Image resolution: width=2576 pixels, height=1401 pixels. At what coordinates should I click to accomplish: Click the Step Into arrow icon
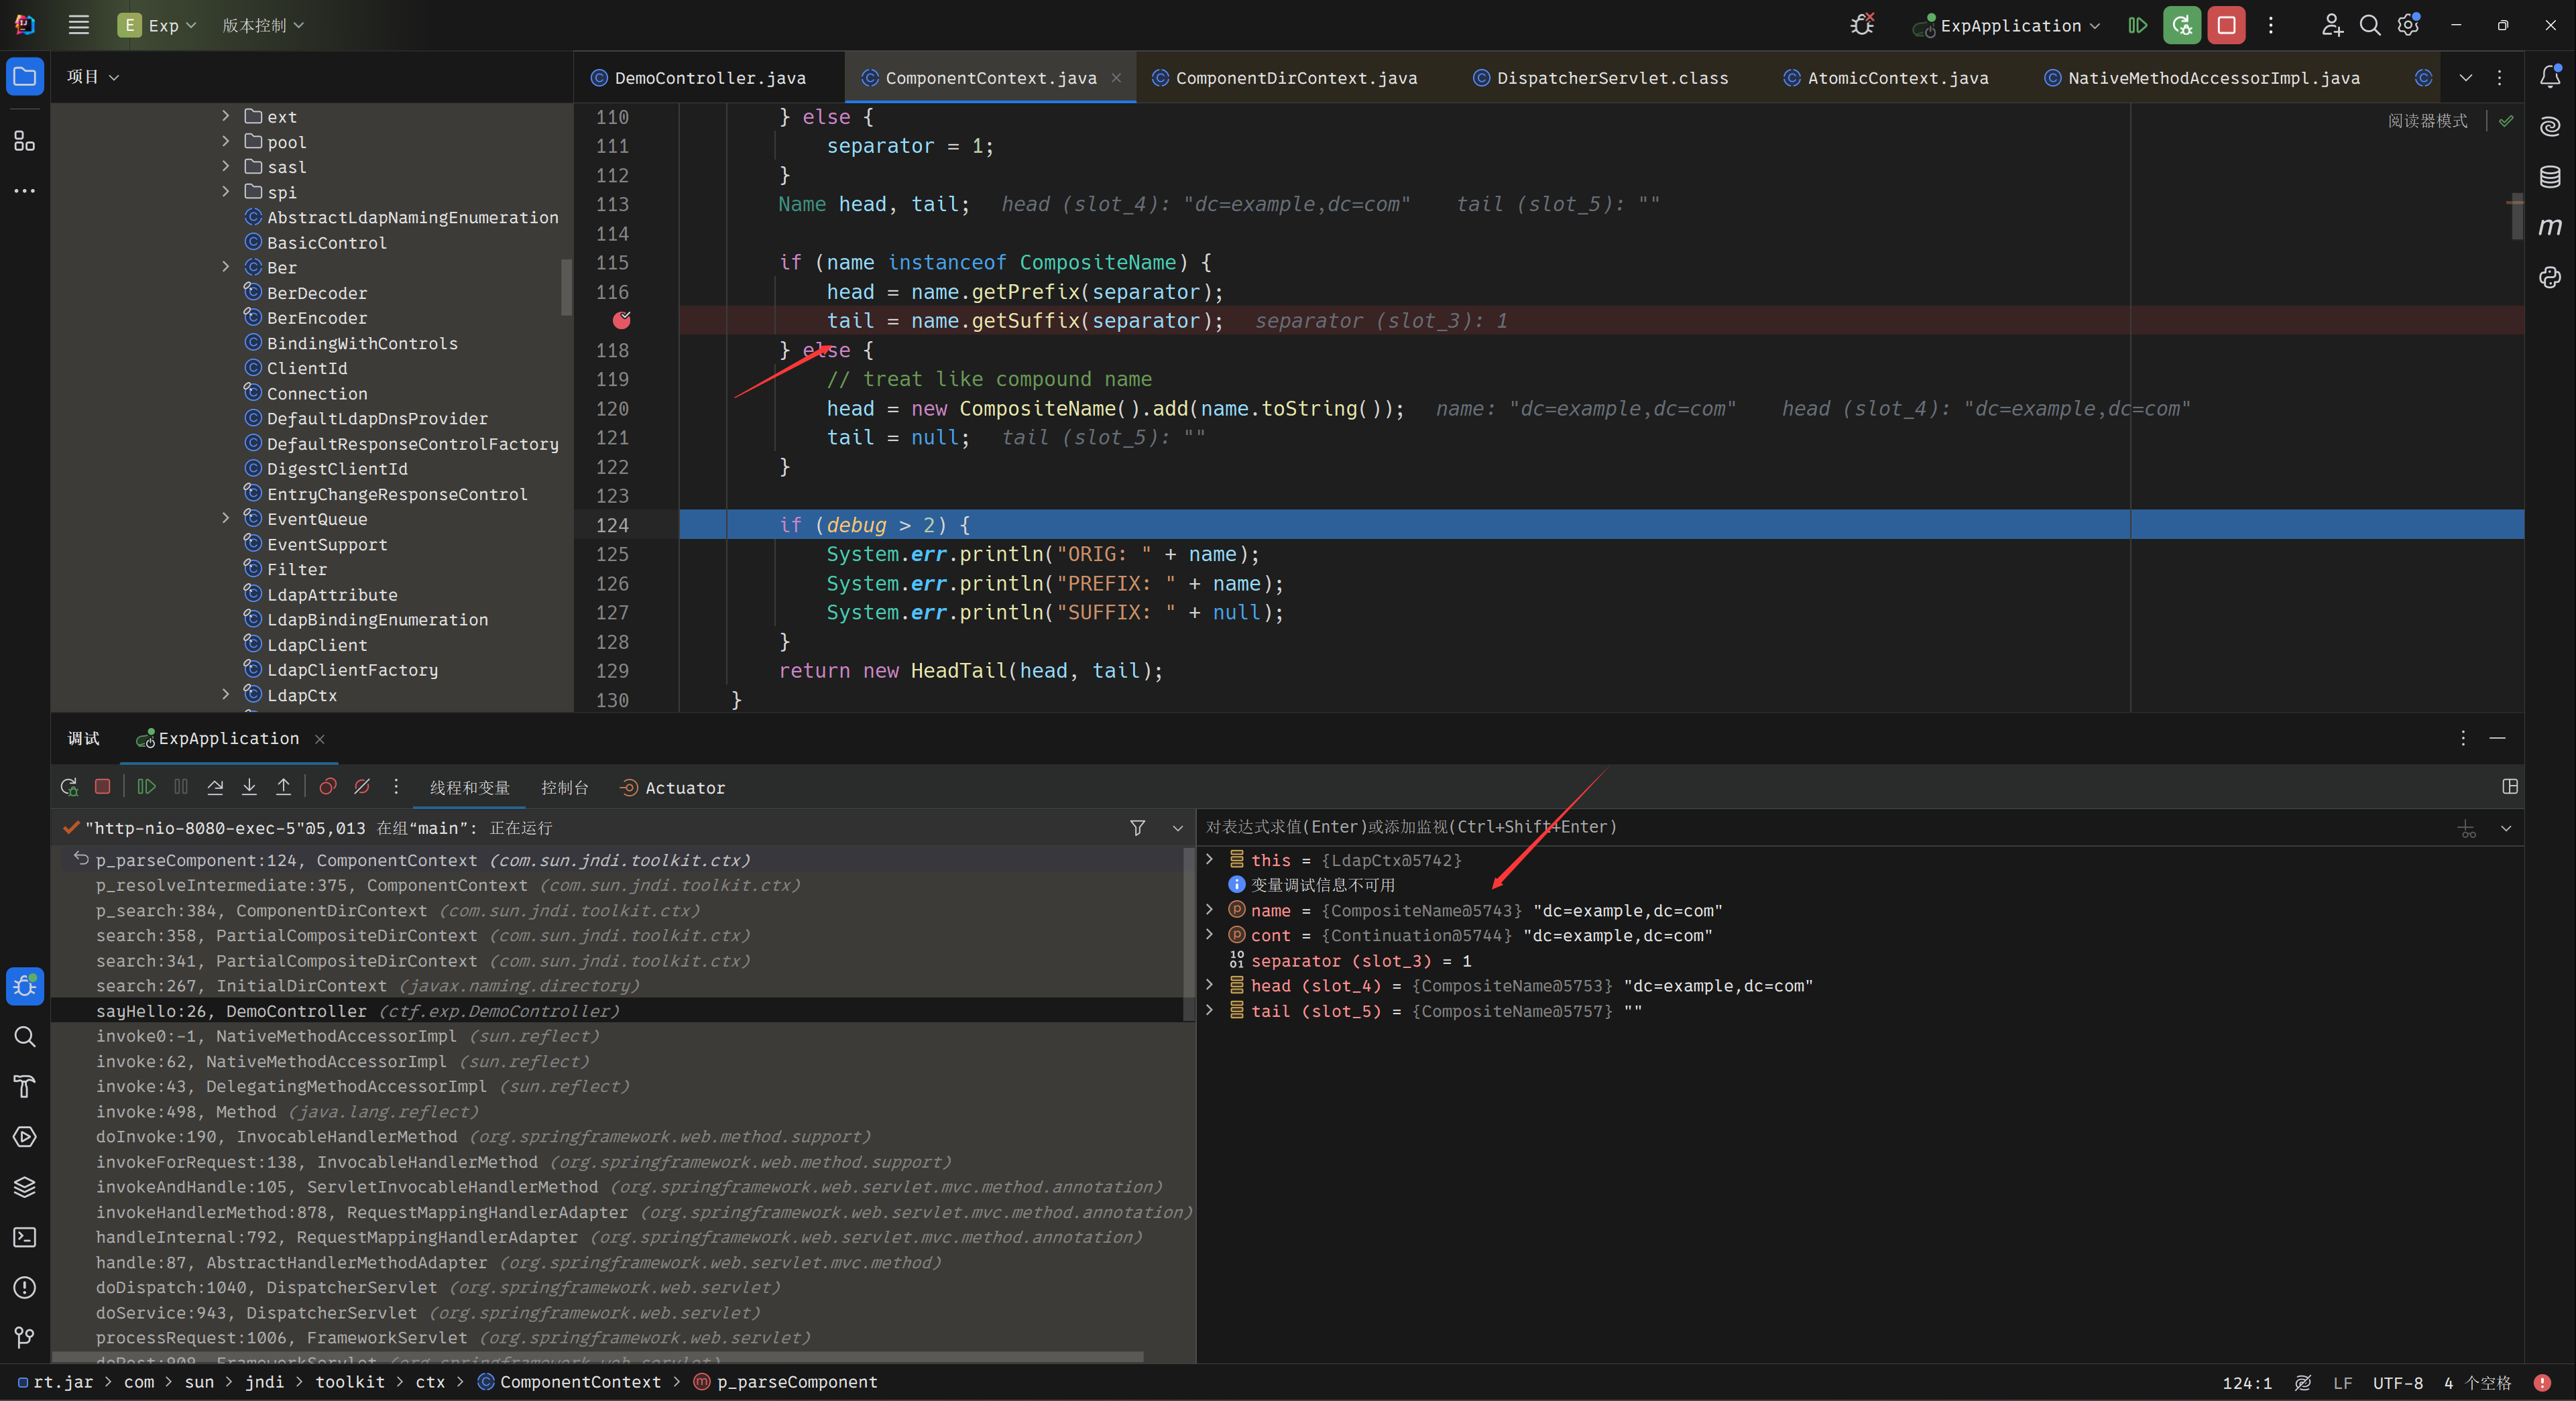pyautogui.click(x=249, y=787)
